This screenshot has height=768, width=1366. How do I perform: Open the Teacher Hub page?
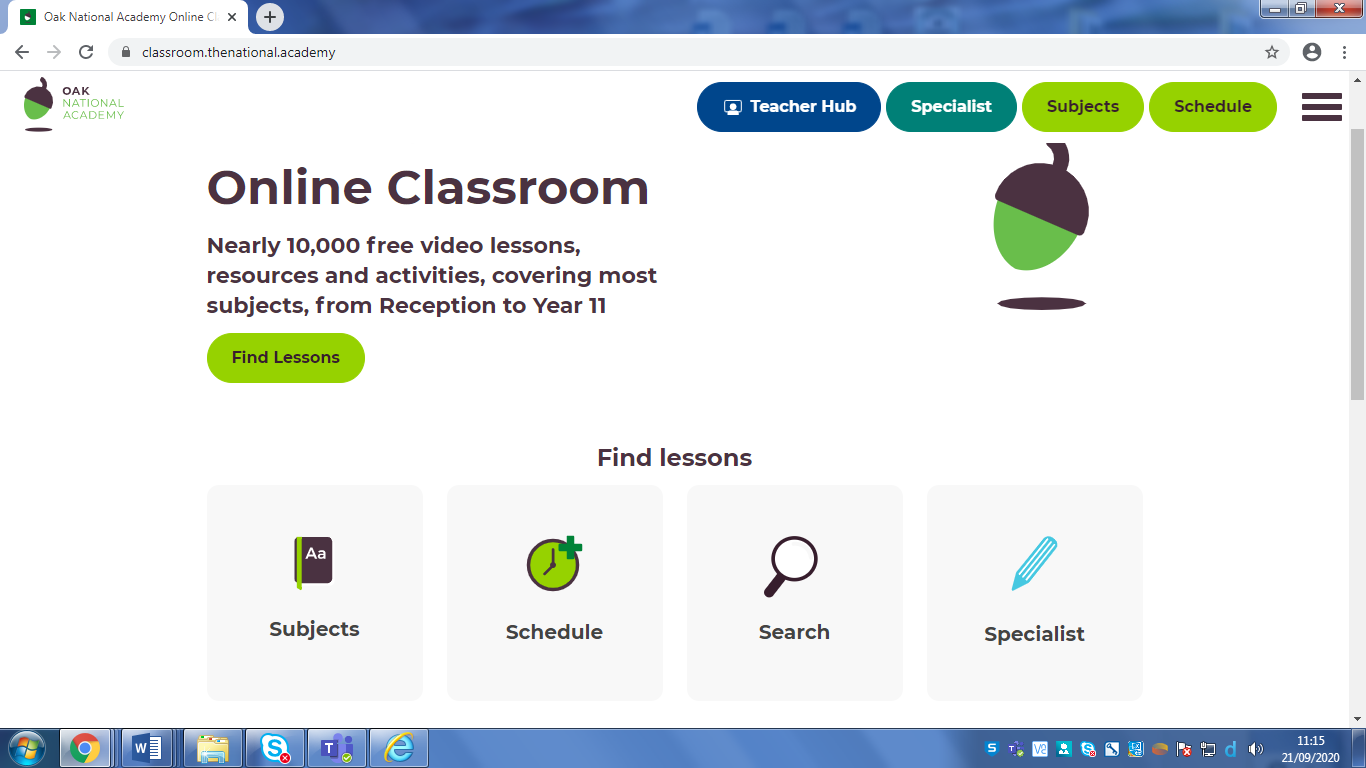(x=789, y=107)
